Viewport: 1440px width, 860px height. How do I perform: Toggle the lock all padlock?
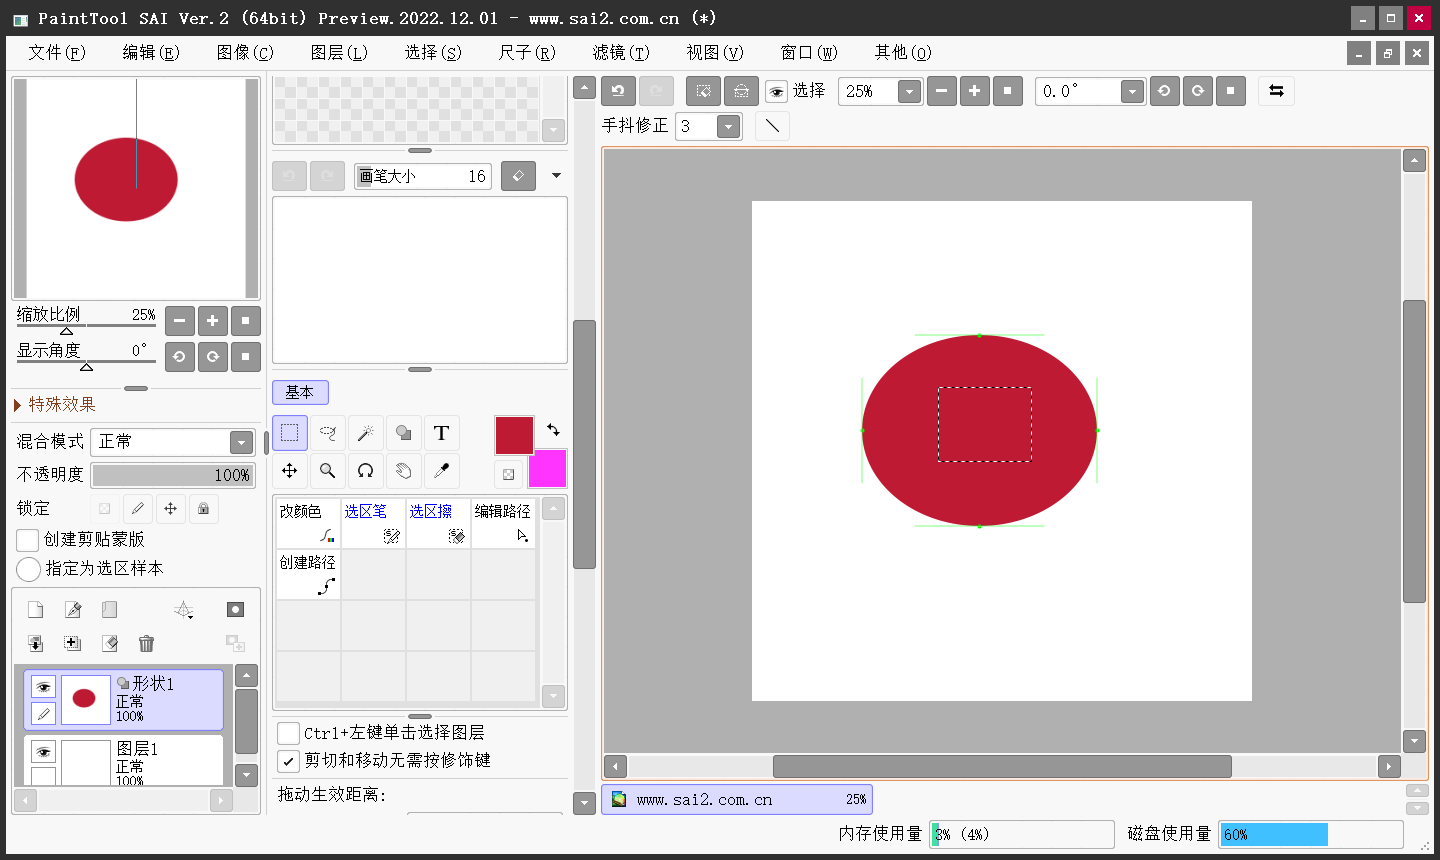pos(203,509)
